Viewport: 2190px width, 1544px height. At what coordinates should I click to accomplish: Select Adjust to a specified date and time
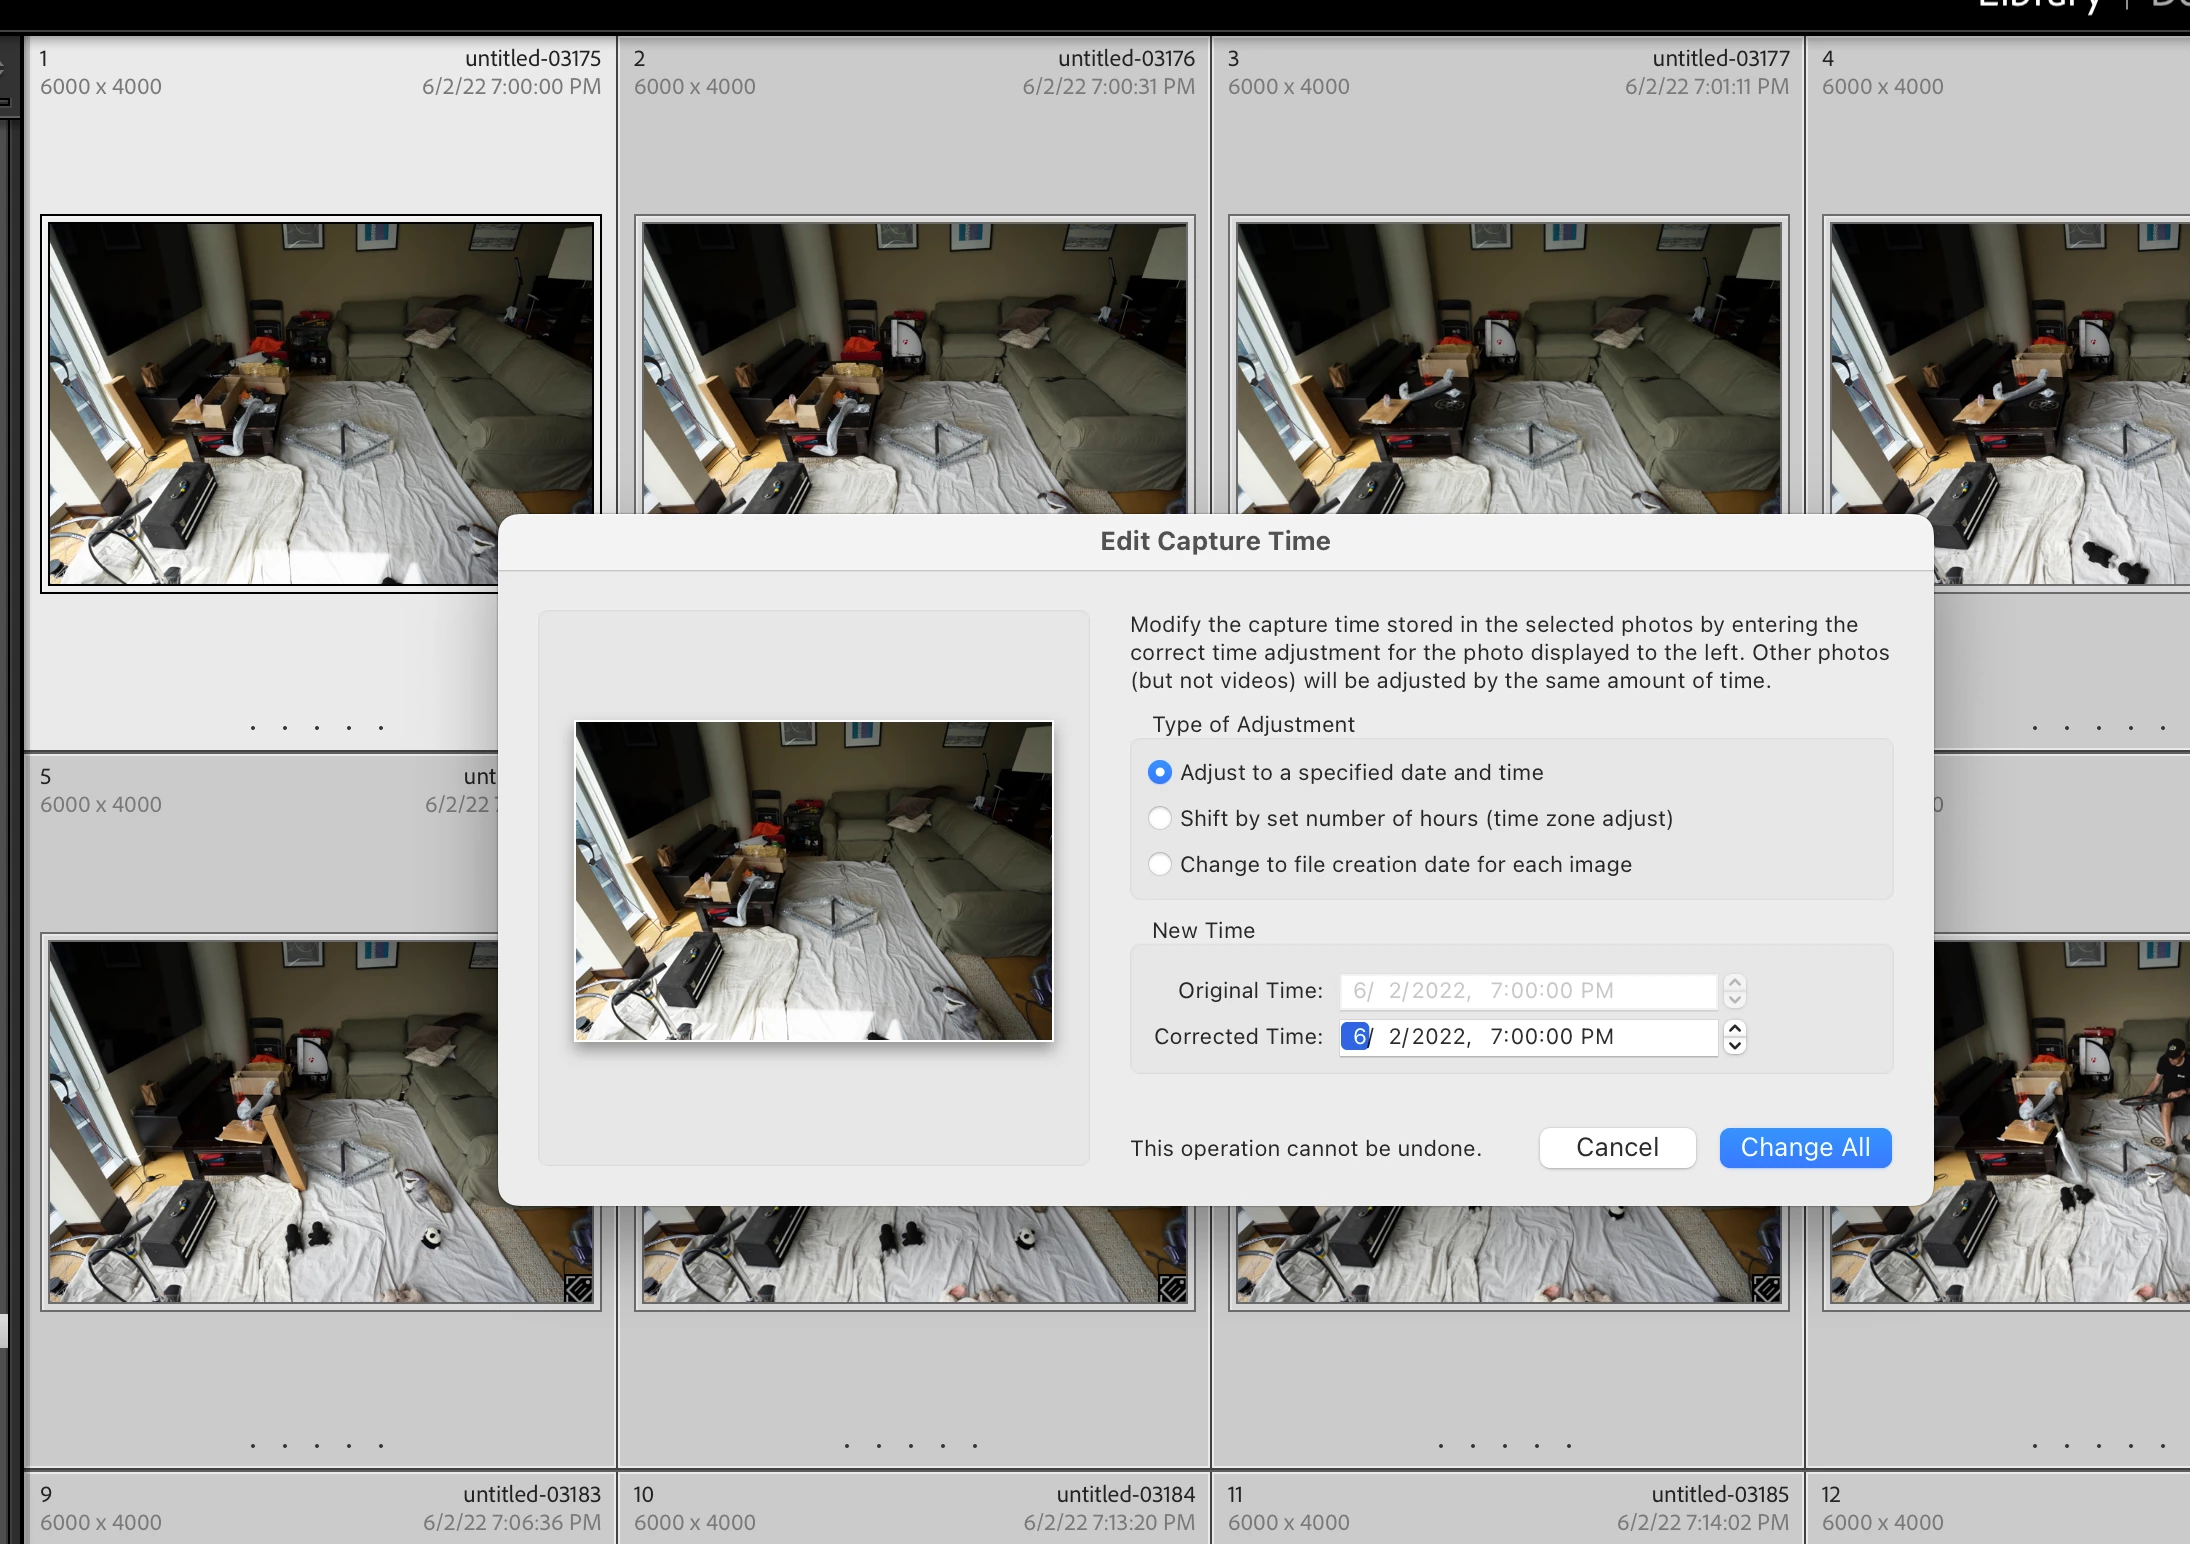1159,772
